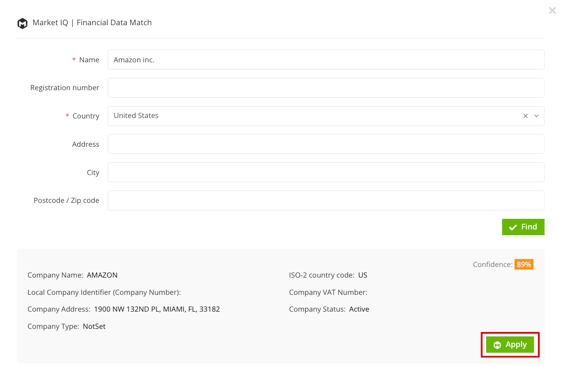Image resolution: width=561 pixels, height=366 pixels.
Task: Click into the City input field
Action: click(326, 172)
